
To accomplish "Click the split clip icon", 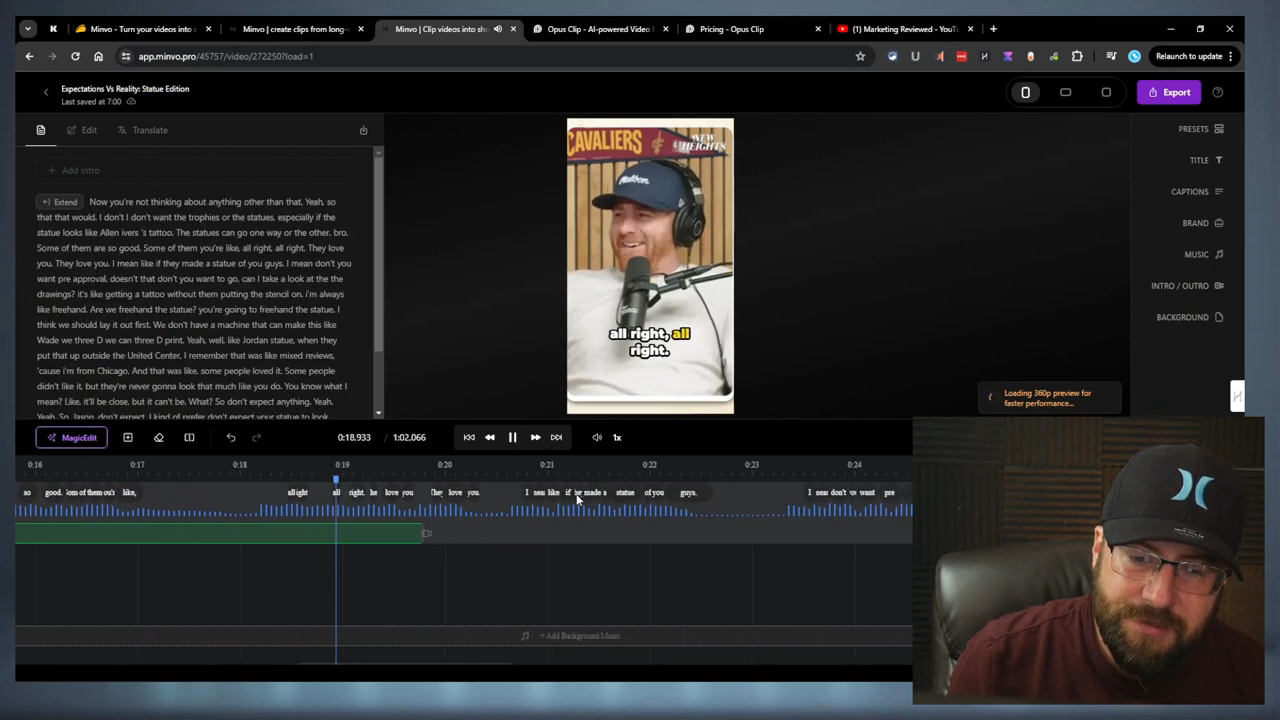I will [x=189, y=437].
